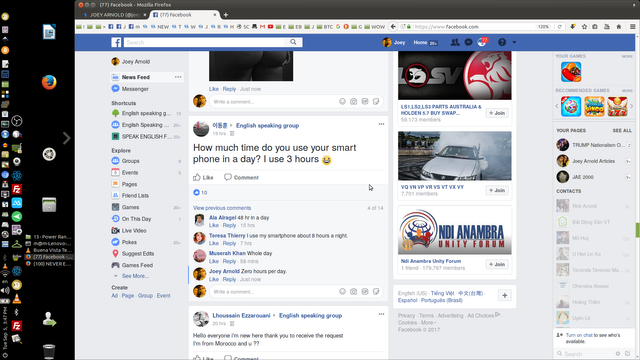This screenshot has width=640, height=360.
Task: Open options menu of smart phone post
Action: pyautogui.click(x=381, y=124)
